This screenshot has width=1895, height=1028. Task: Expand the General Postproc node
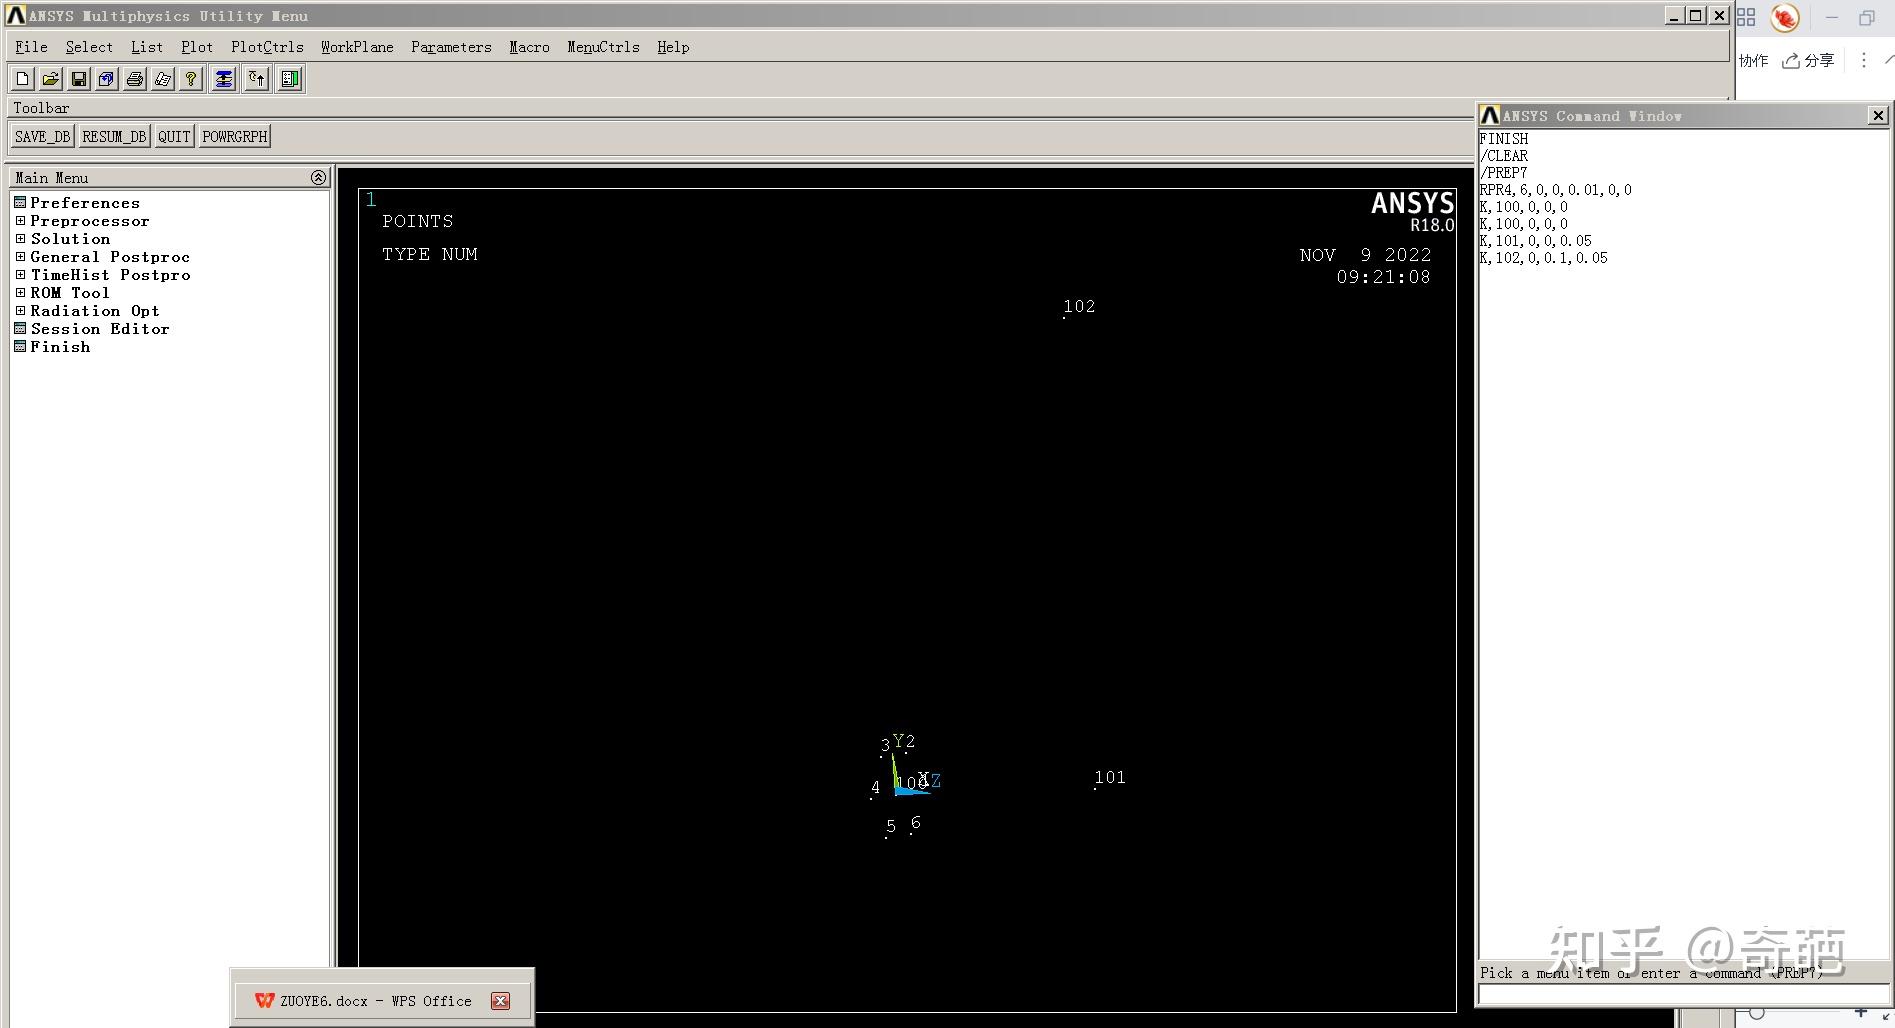point(20,257)
